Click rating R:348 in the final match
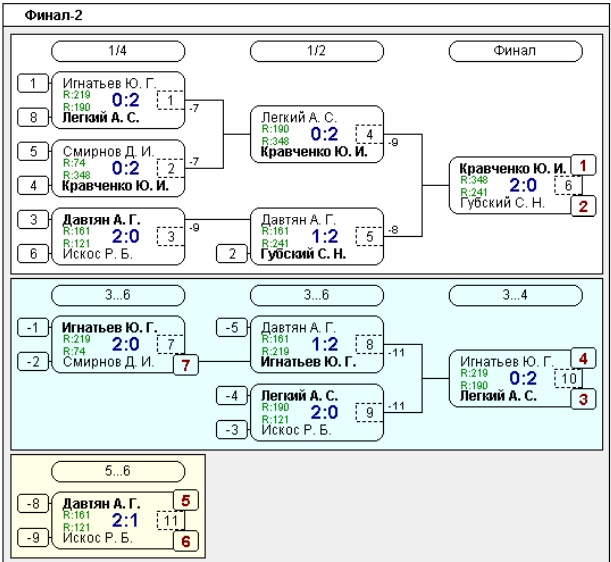The height and width of the screenshot is (562, 611). (474, 180)
